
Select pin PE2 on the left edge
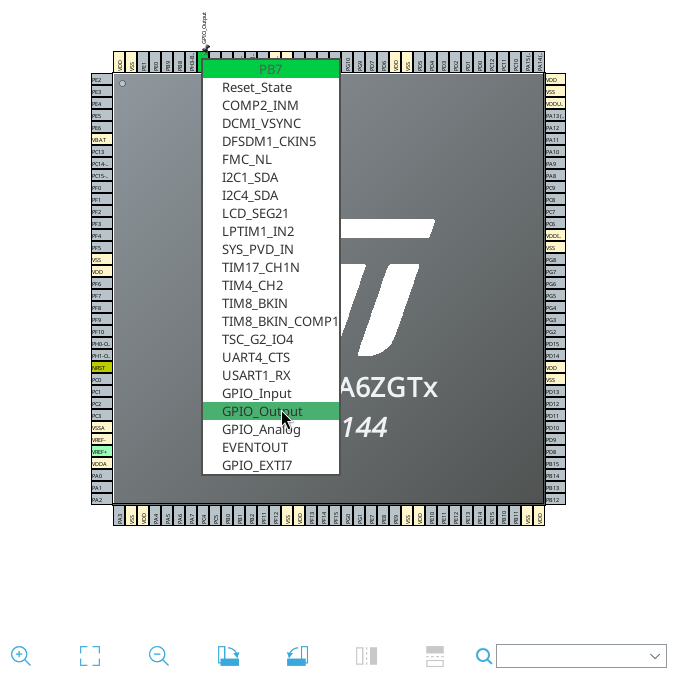click(101, 80)
